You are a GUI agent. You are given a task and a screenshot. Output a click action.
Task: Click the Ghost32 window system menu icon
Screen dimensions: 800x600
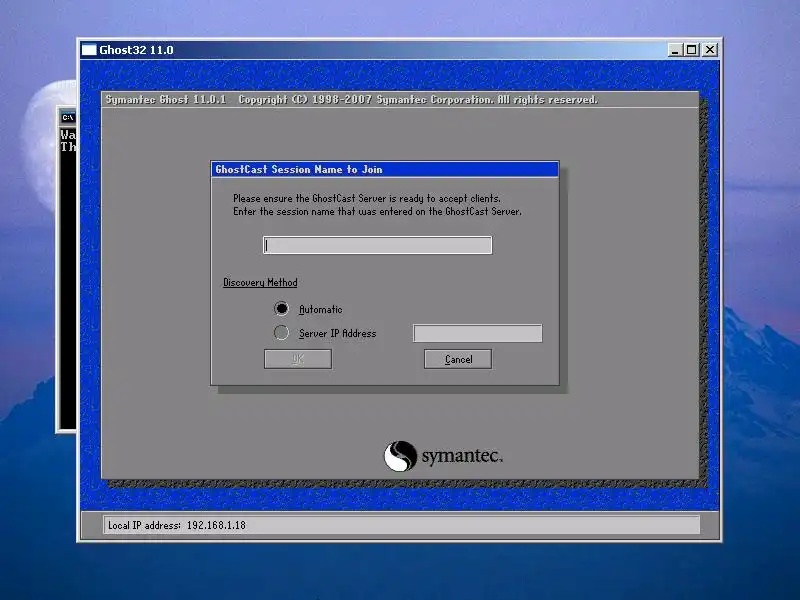(89, 49)
